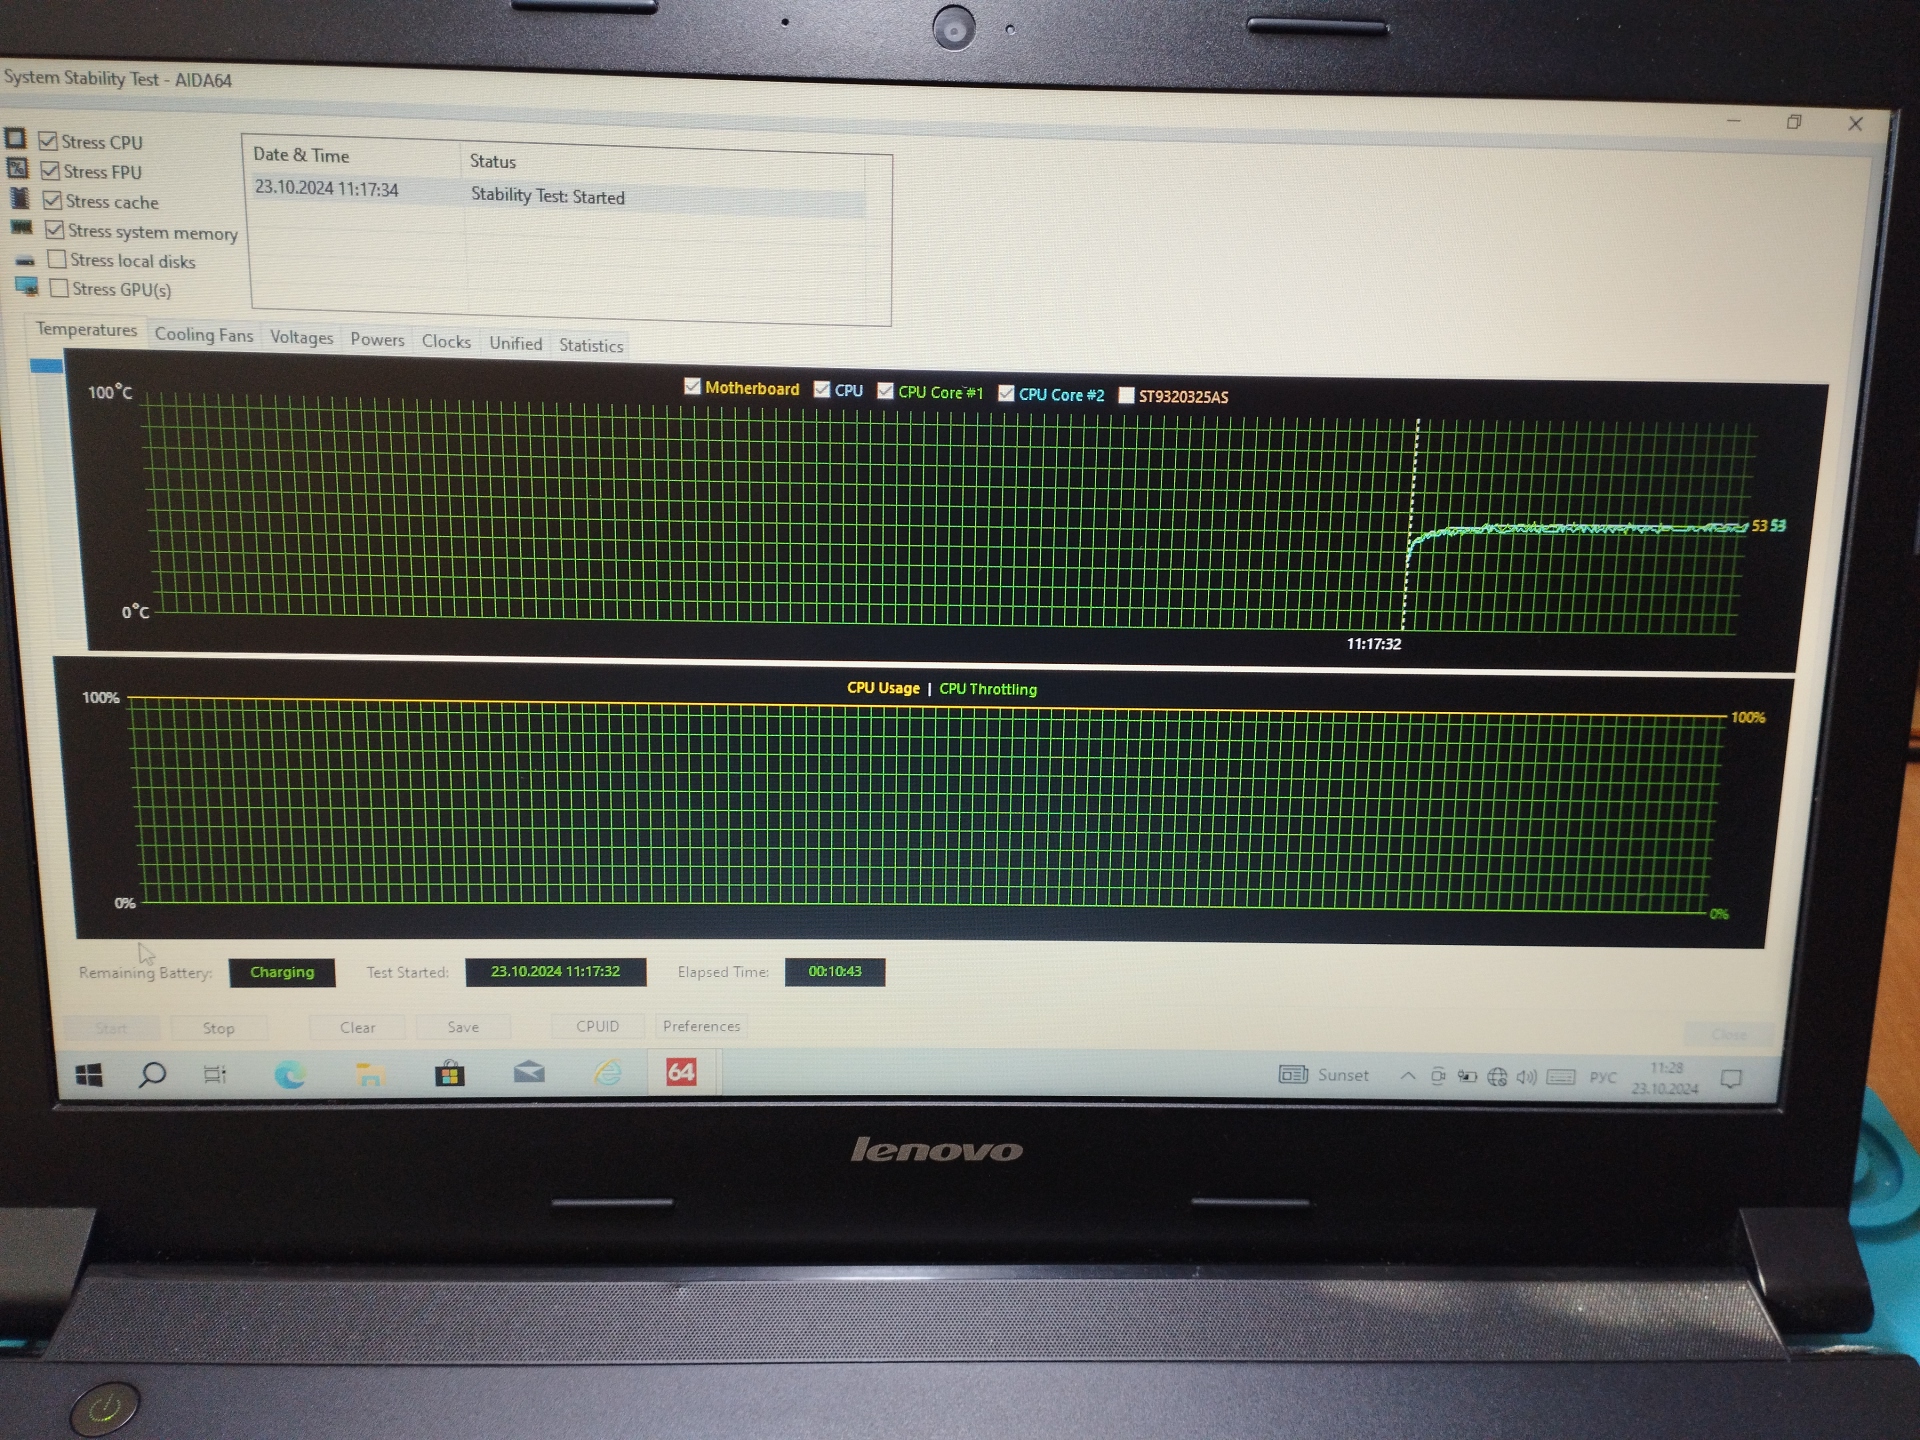The width and height of the screenshot is (1920, 1440).
Task: Enable ST9320325AS disk temperature checkbox
Action: (1126, 395)
